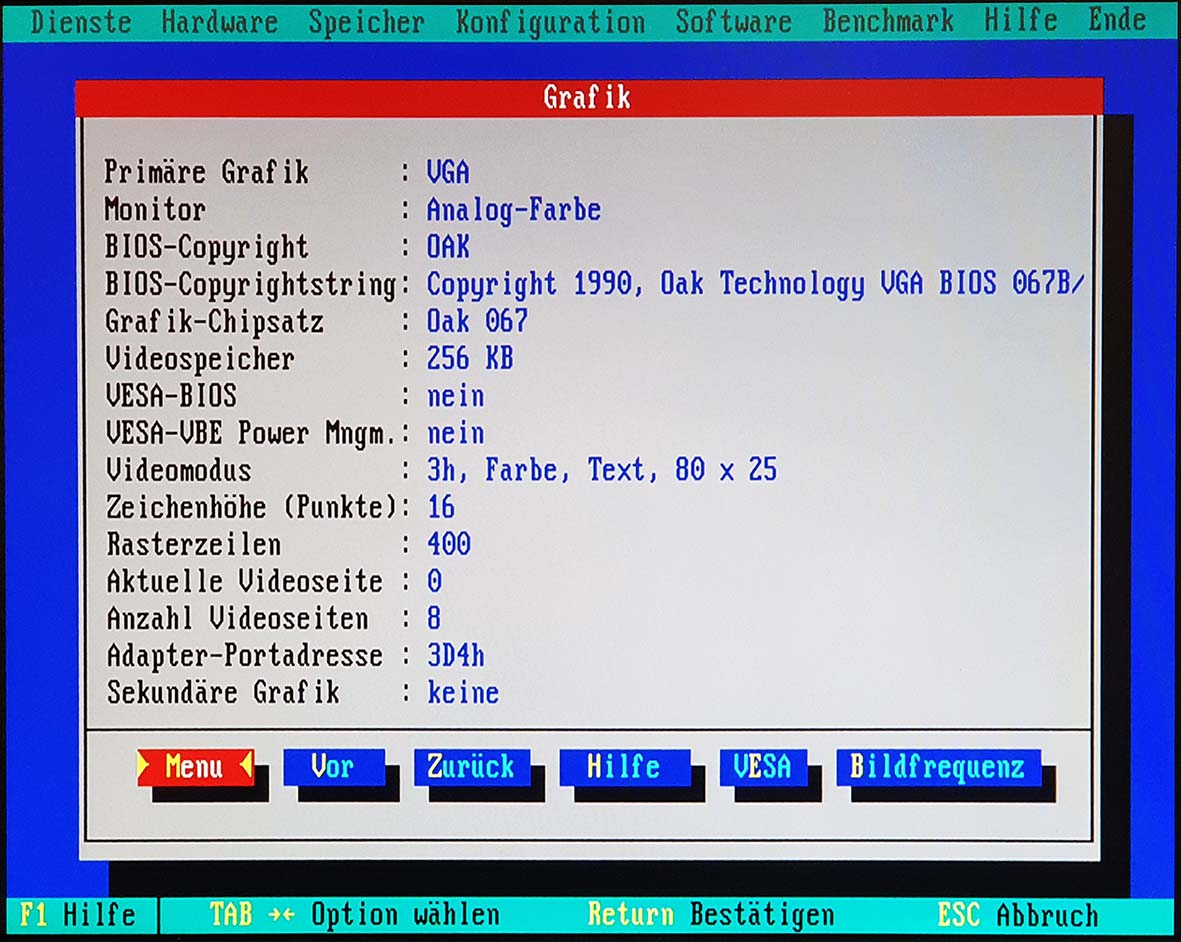Click F1 Hilfe in the status bar

pyautogui.click(x=78, y=915)
